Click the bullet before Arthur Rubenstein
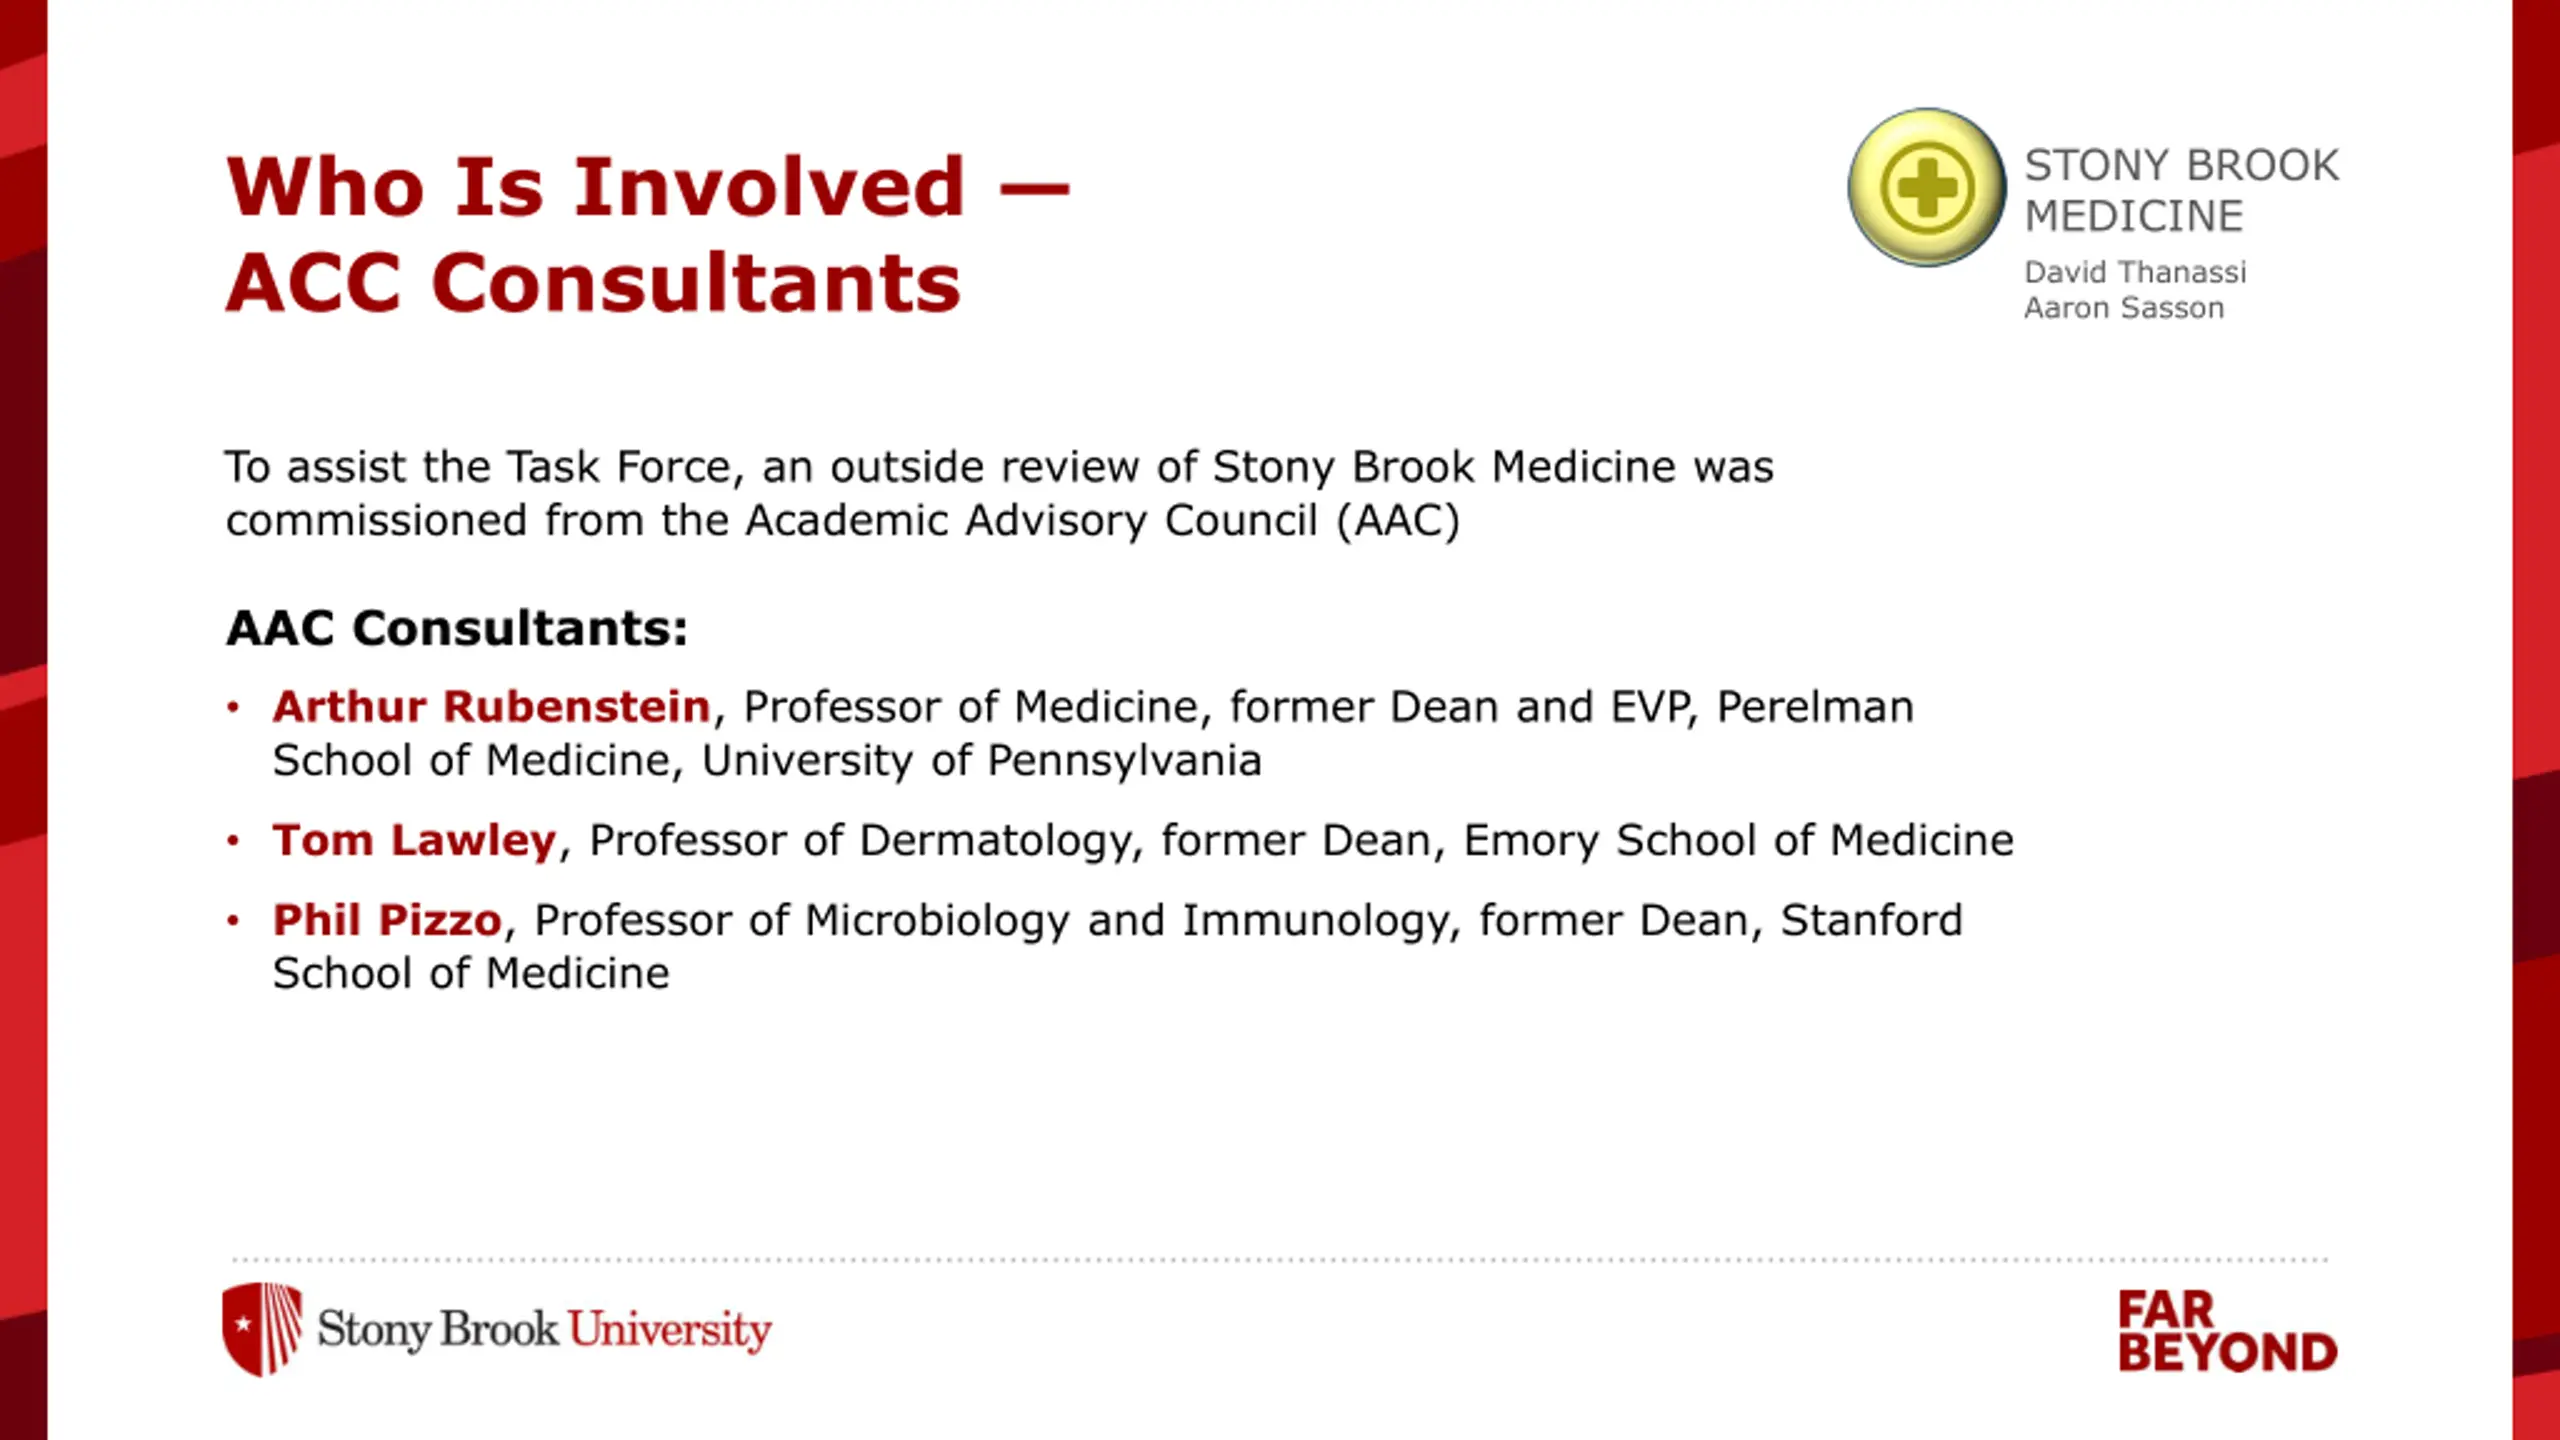The height and width of the screenshot is (1440, 2560). click(233, 708)
